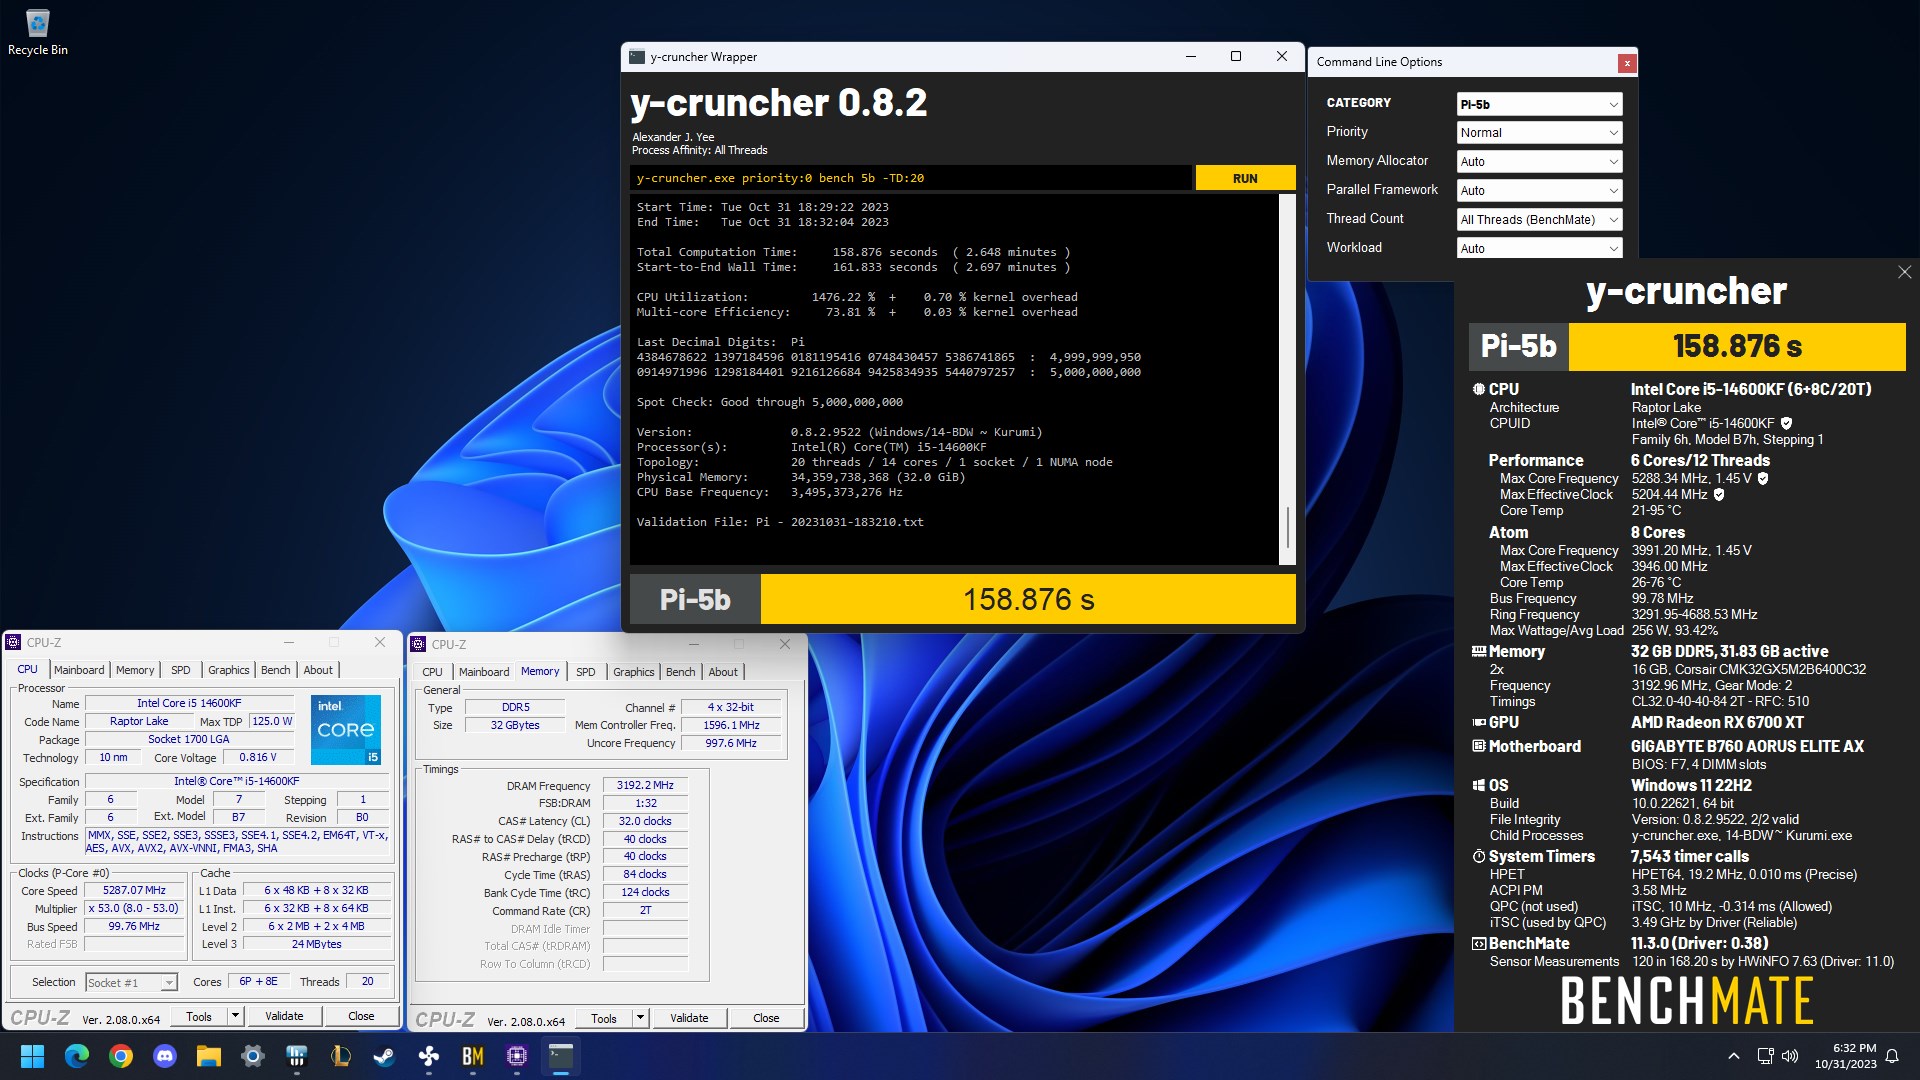Open the volume control in system tray

[x=1790, y=1056]
